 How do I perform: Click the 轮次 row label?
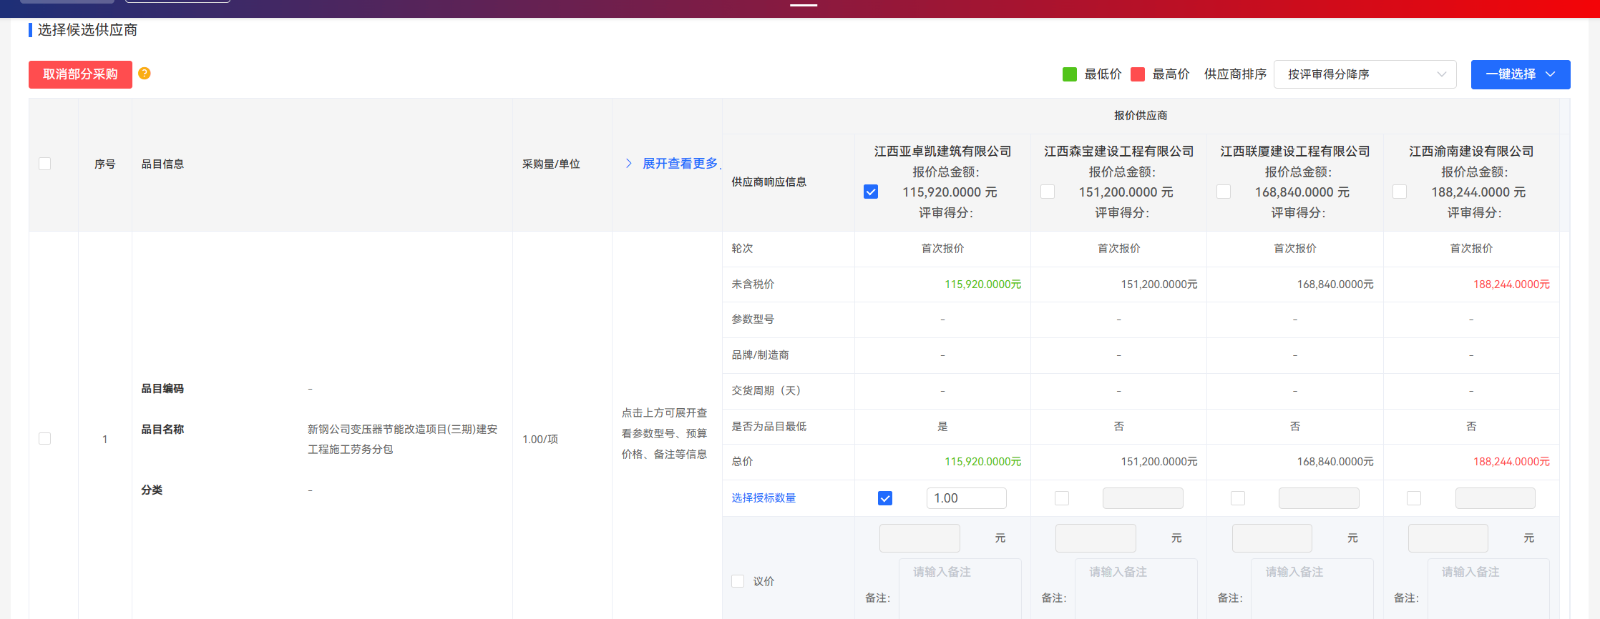click(742, 248)
